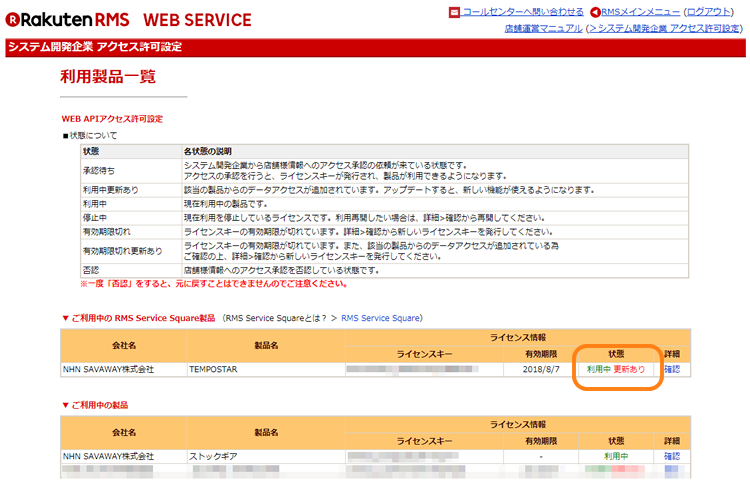This screenshot has height=482, width=750.
Task: Click the 承認待ち status row label
Action: (99, 171)
